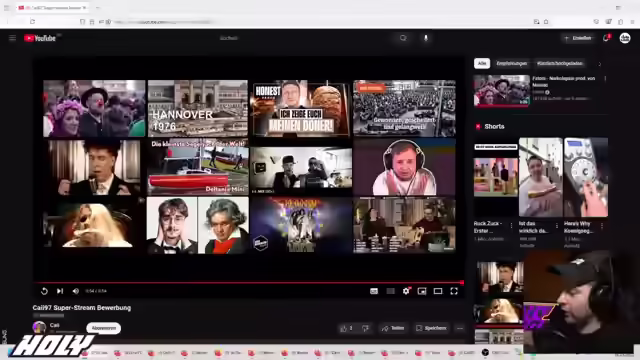Click the Speichern save button
This screenshot has height=360, width=640.
(x=431, y=328)
